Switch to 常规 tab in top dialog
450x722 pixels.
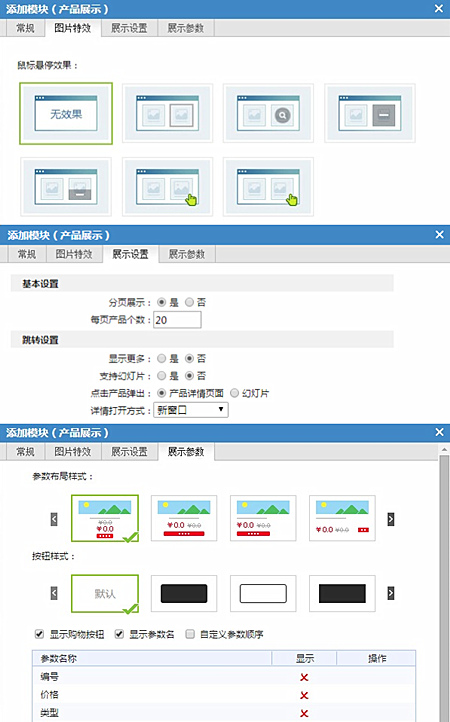point(25,28)
